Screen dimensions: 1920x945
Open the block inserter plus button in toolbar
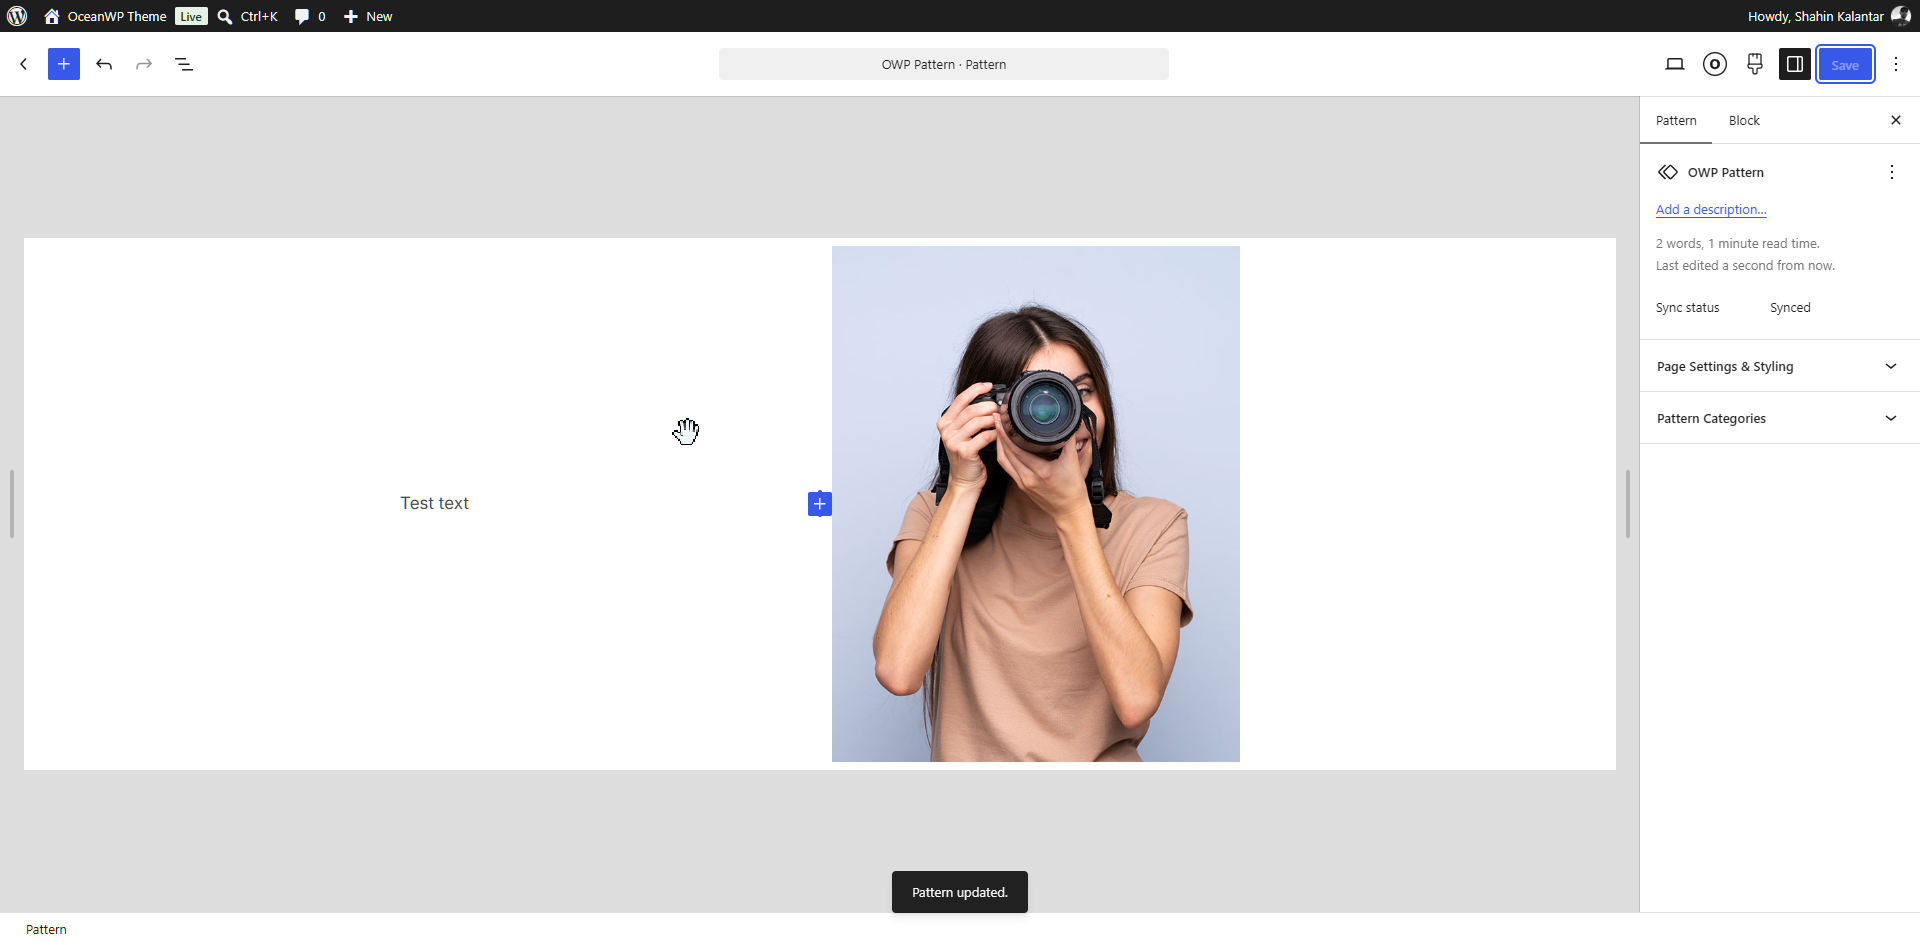click(x=63, y=64)
